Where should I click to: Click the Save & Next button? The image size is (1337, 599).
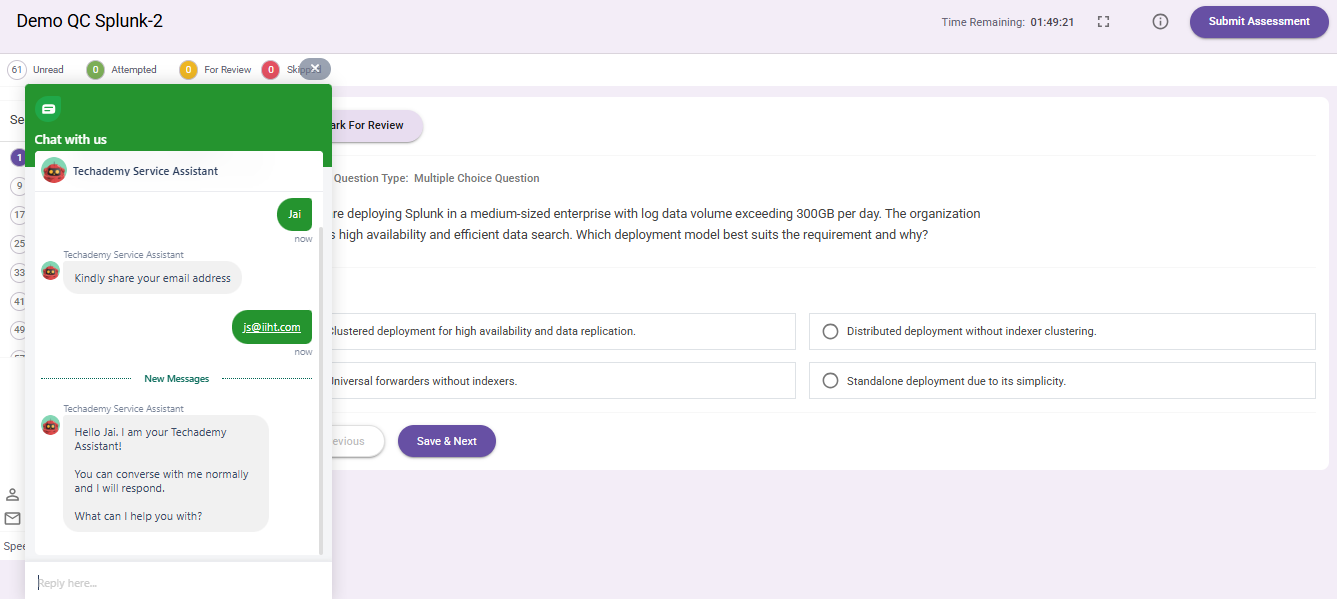click(x=446, y=441)
